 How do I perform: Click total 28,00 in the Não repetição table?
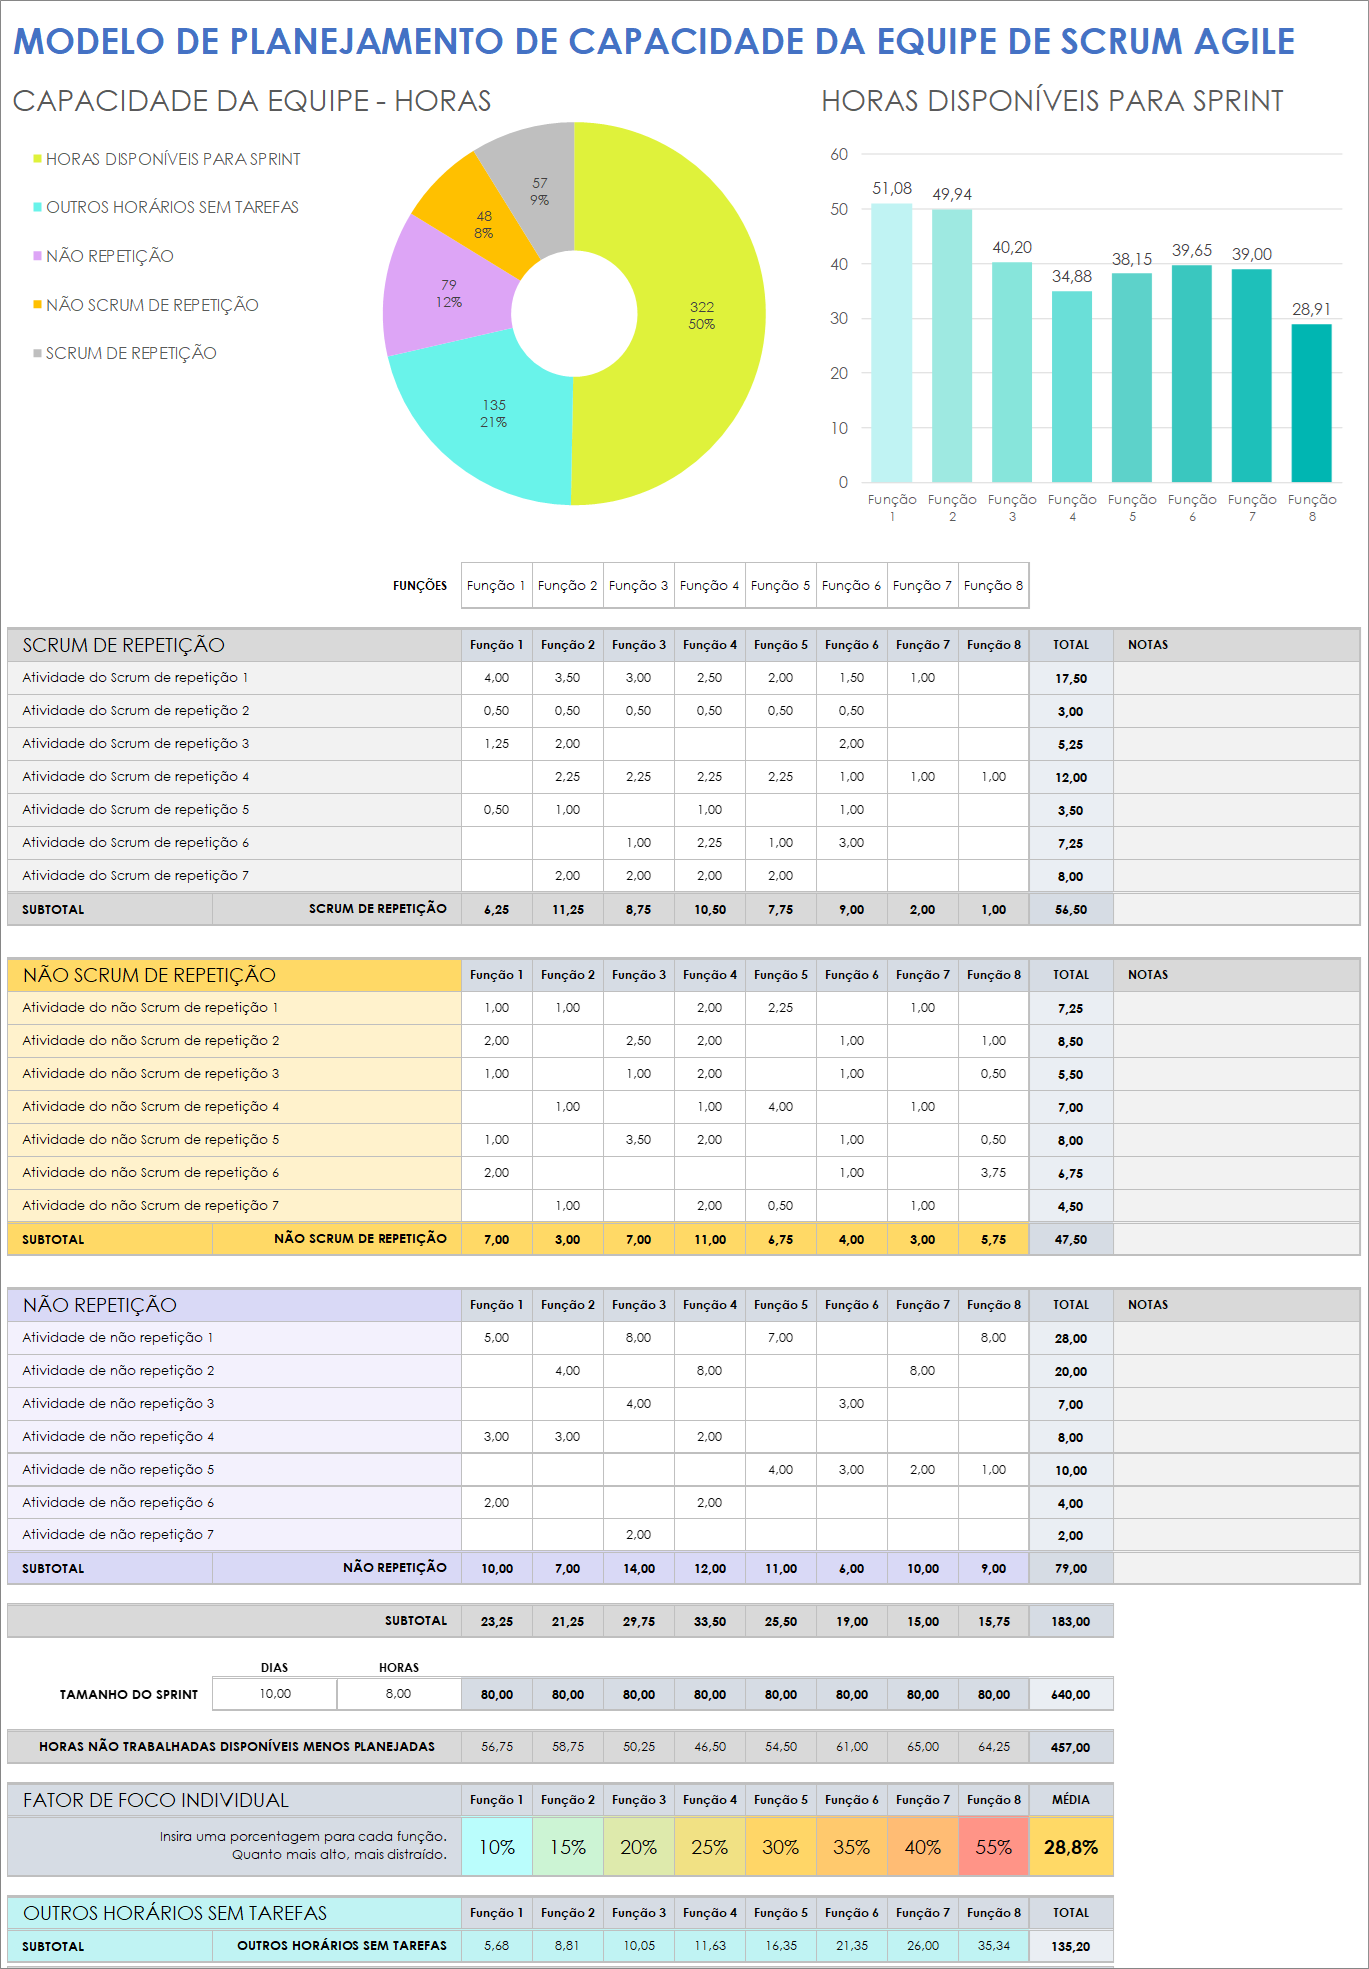coord(1071,1338)
